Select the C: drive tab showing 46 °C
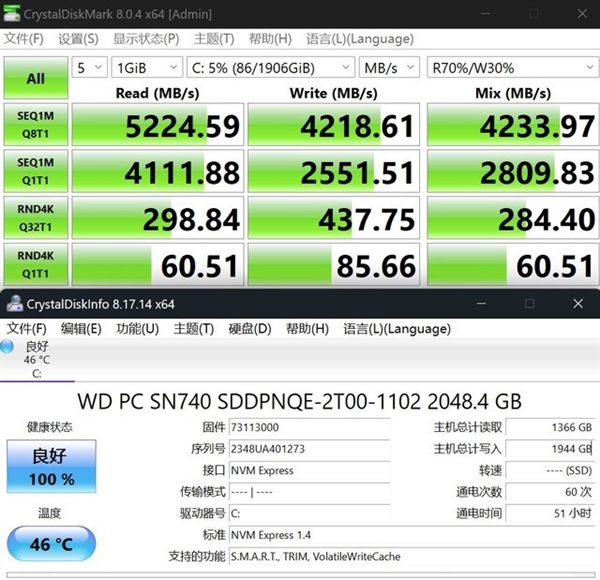600x580 pixels. 36,360
